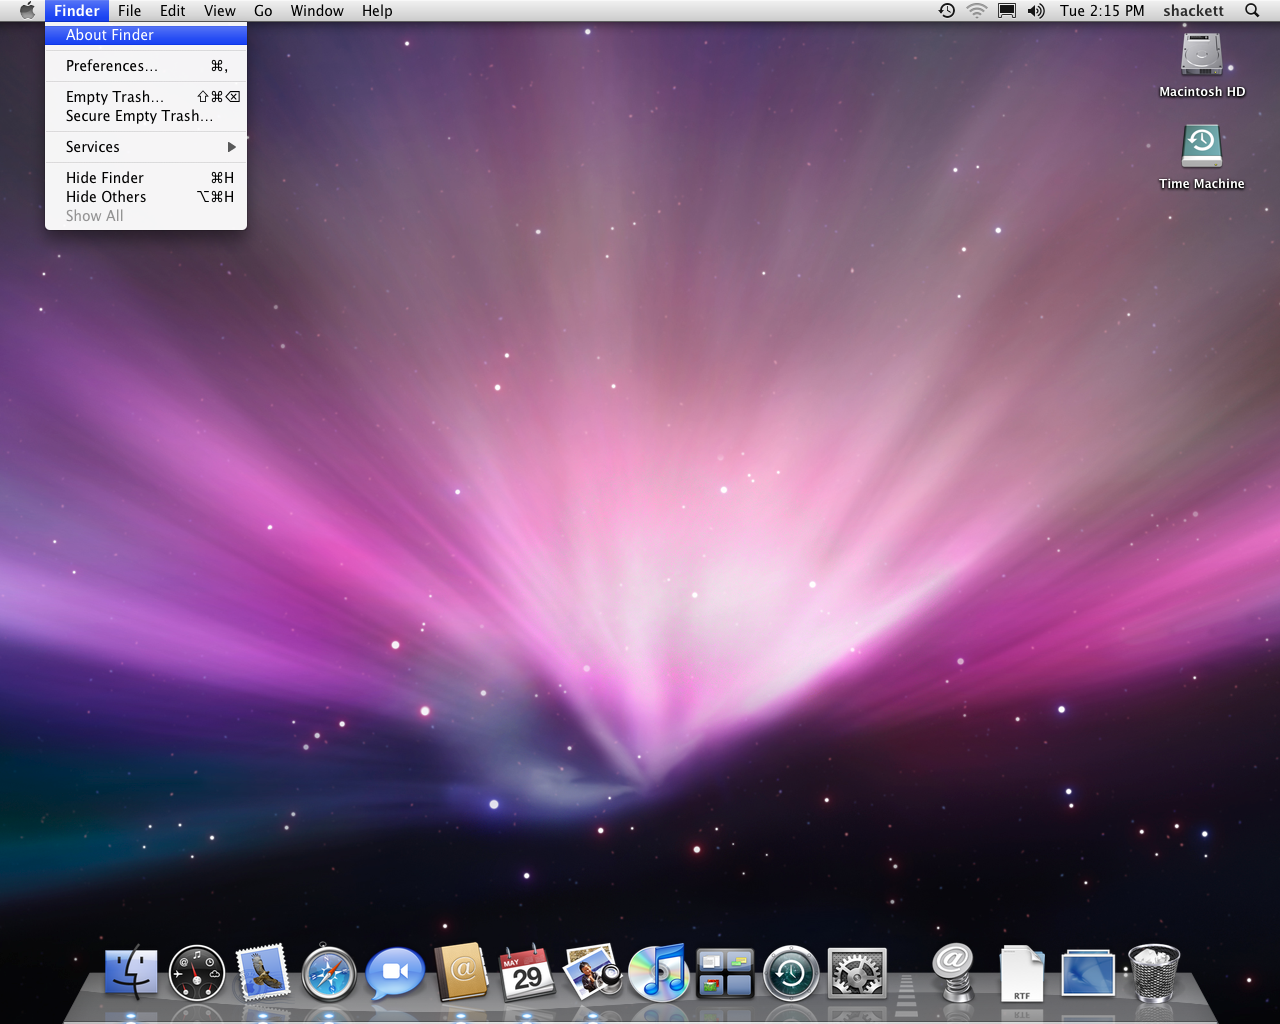1280x1024 pixels.
Task: Open System Preferences gear in the Dock
Action: 857,973
